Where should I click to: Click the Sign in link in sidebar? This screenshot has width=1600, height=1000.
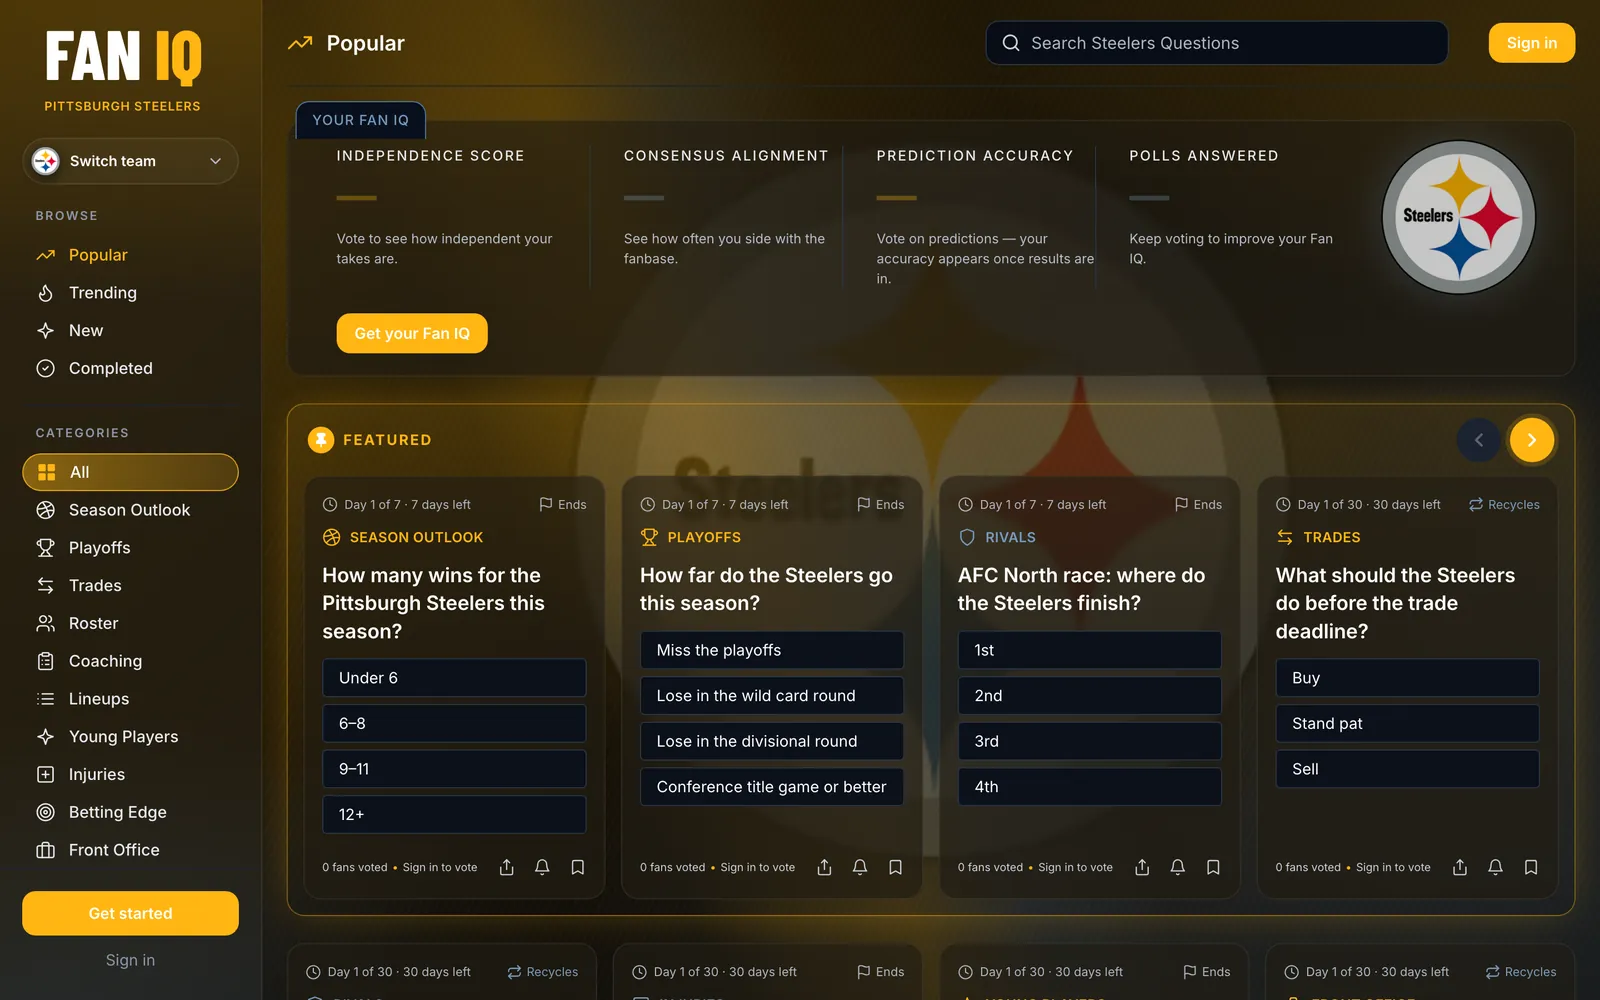click(130, 960)
